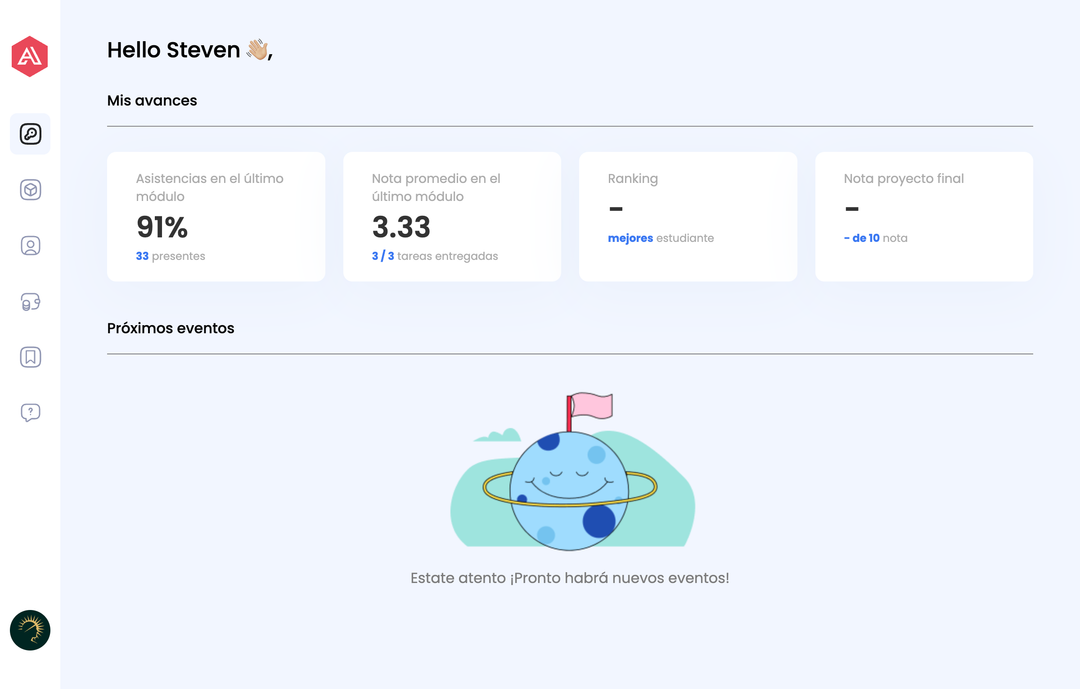This screenshot has width=1080, height=689.
Task: Open the question mark help icon
Action: click(x=30, y=412)
